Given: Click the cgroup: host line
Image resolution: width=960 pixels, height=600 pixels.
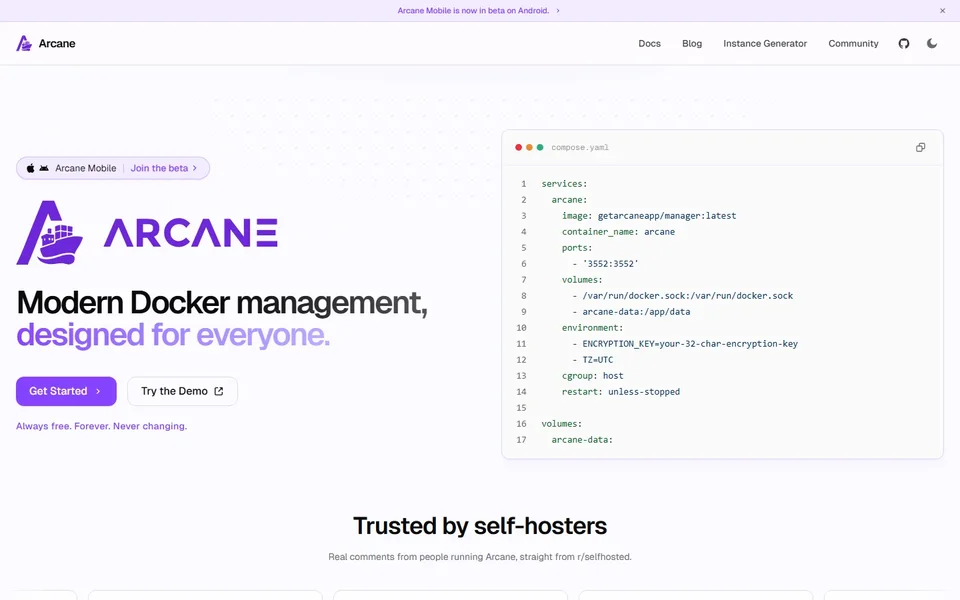Looking at the screenshot, I should 593,375.
